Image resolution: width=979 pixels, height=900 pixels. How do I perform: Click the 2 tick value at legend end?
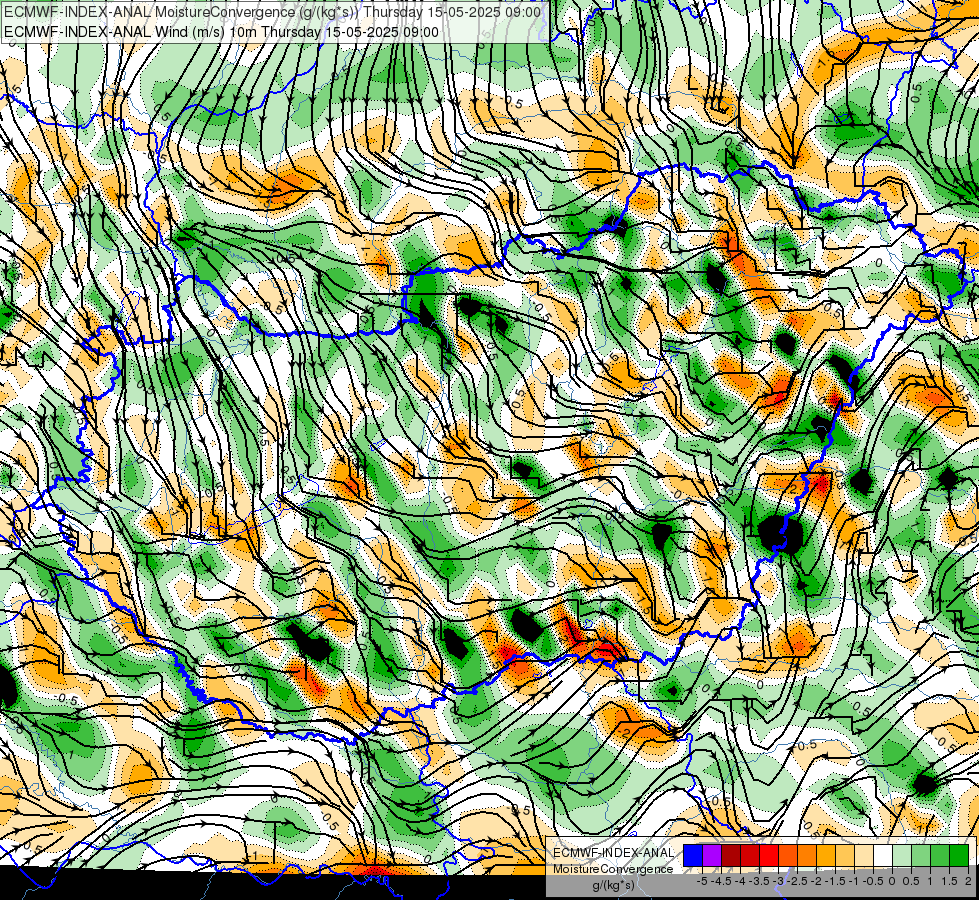tap(968, 881)
